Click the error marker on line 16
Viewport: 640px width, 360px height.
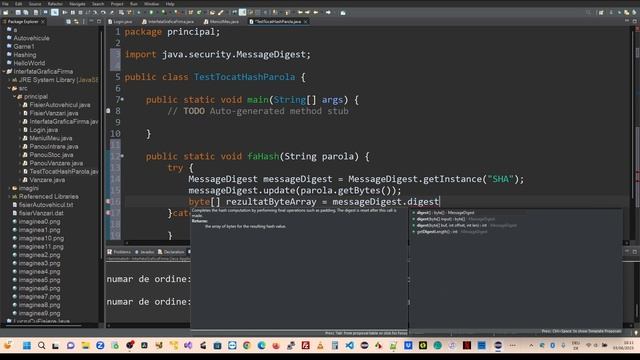108,201
